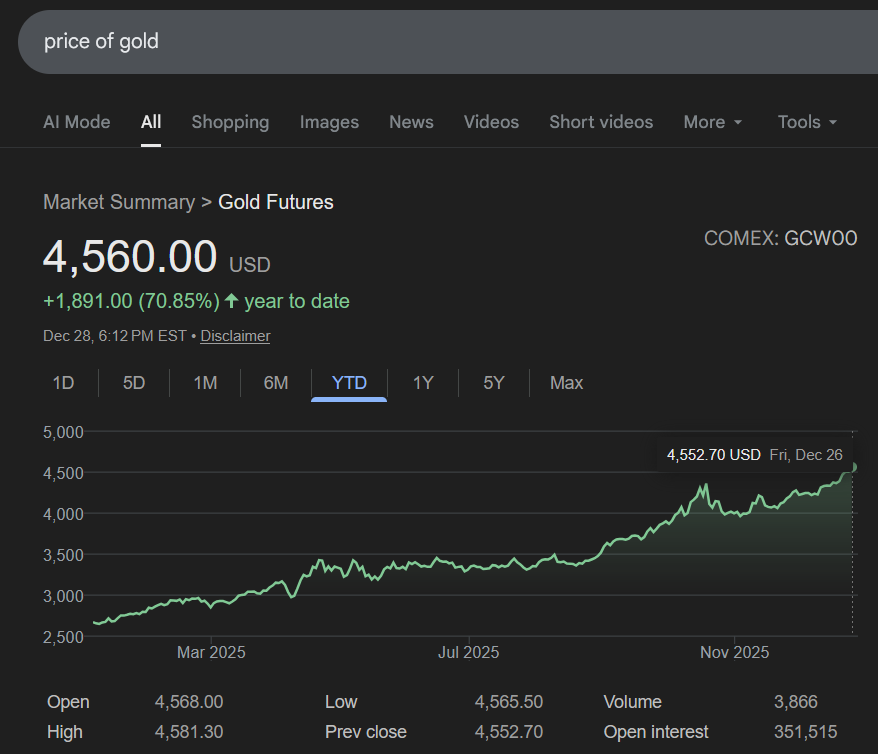
Task: Expand the Tools dropdown
Action: 807,122
